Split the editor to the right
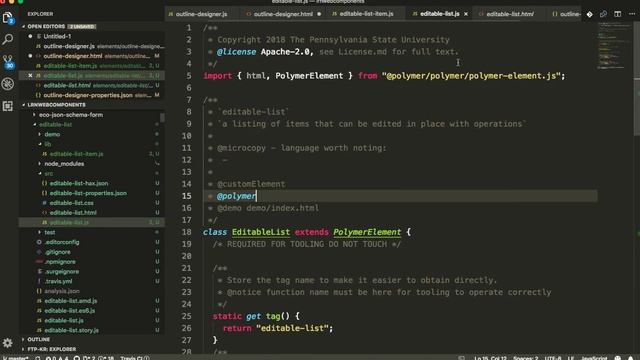 (618, 14)
